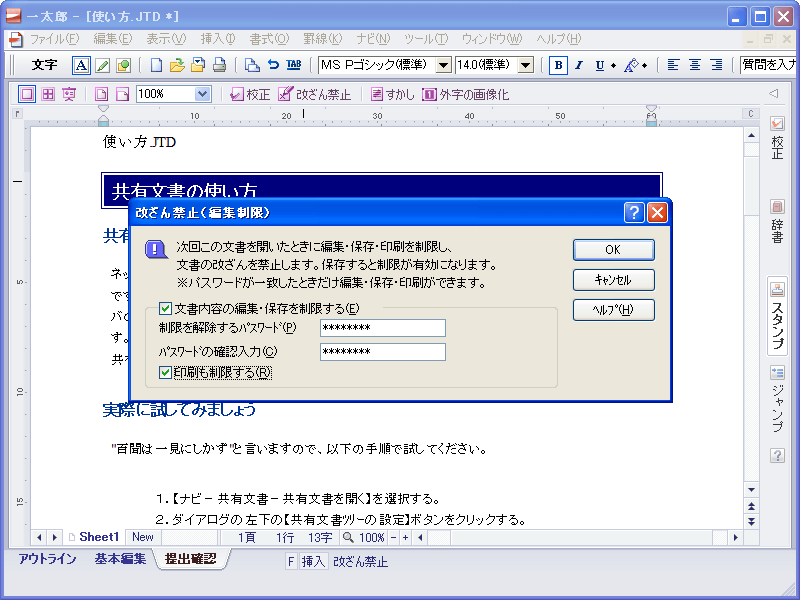Toggle Underline formatting button
This screenshot has width=800, height=600.
(x=599, y=65)
